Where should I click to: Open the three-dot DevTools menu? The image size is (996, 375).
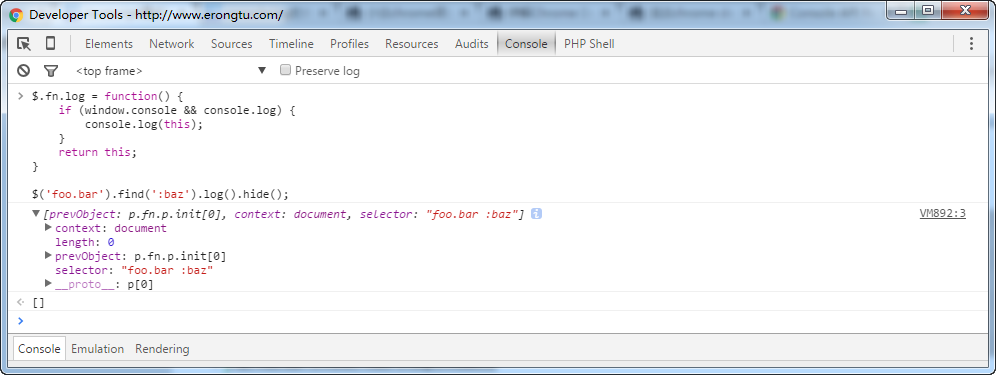(x=971, y=44)
